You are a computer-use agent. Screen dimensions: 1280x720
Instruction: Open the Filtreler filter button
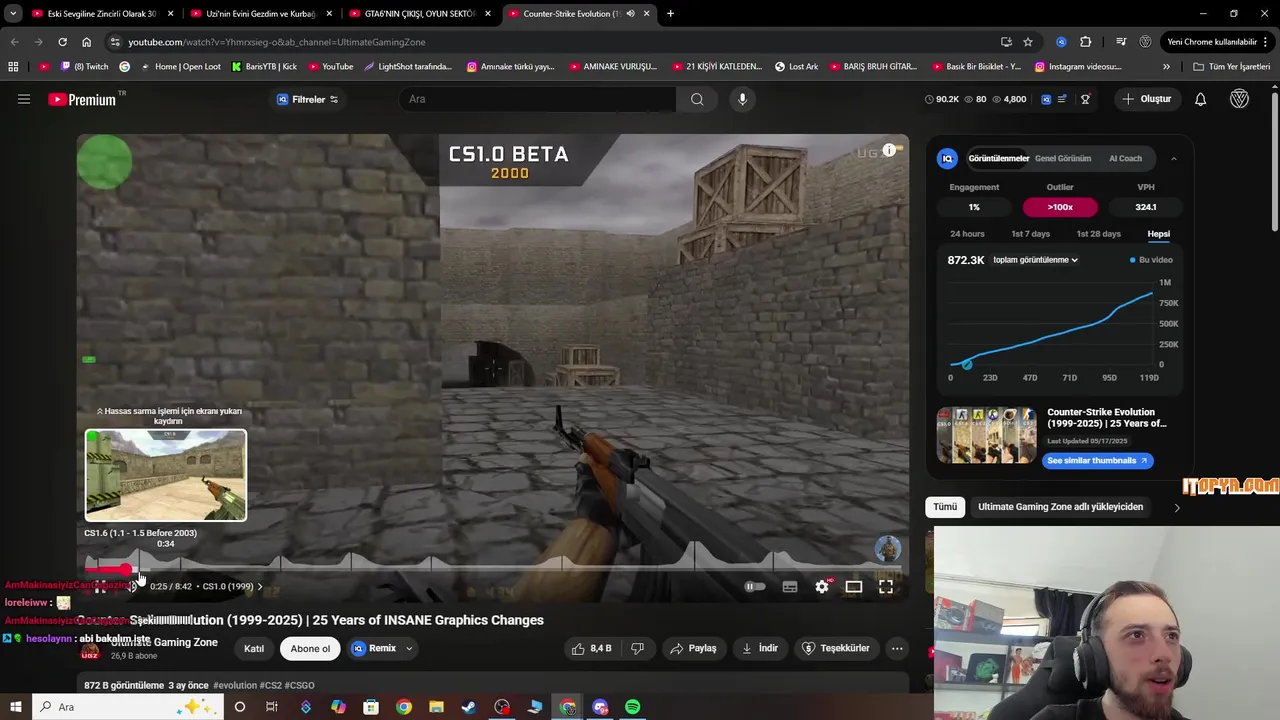click(307, 99)
